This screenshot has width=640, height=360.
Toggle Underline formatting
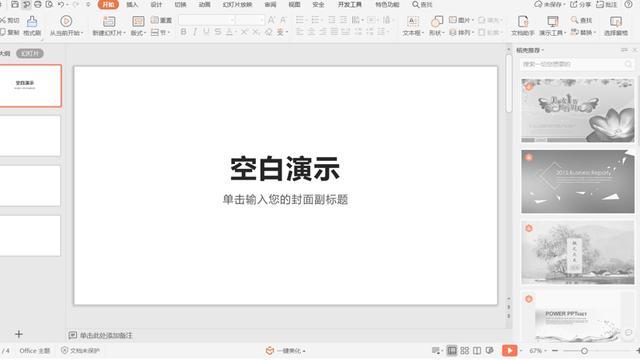coord(206,31)
